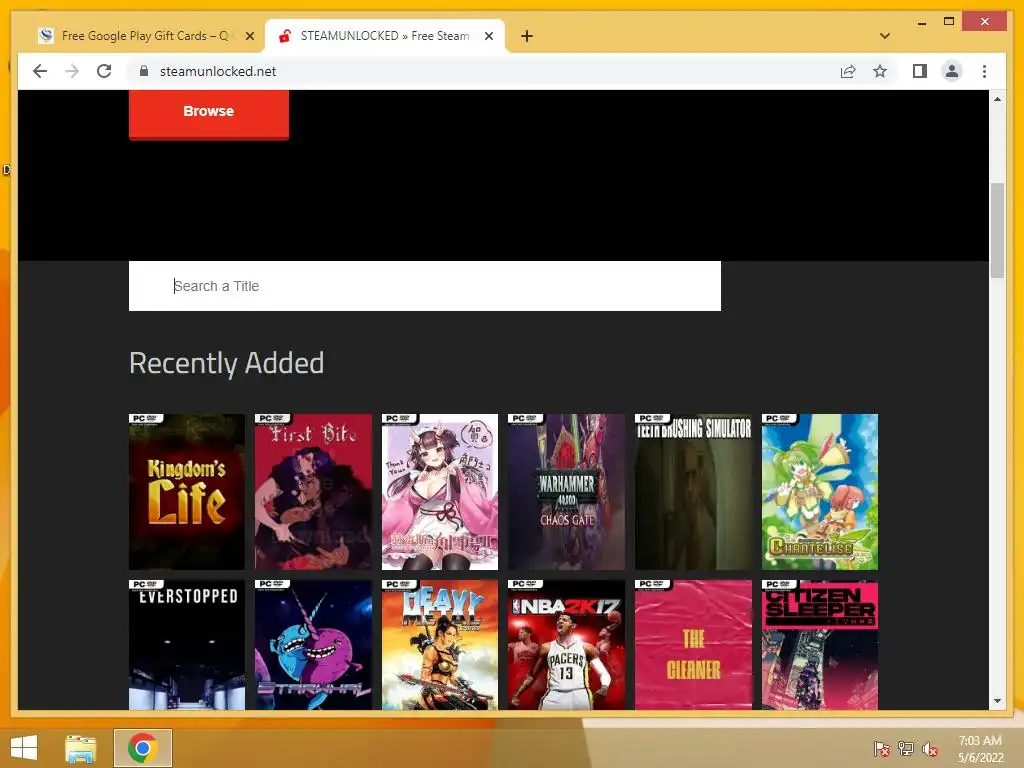Open the taskbar clock showing 7:03 AM
Viewport: 1024px width, 768px height.
980,749
